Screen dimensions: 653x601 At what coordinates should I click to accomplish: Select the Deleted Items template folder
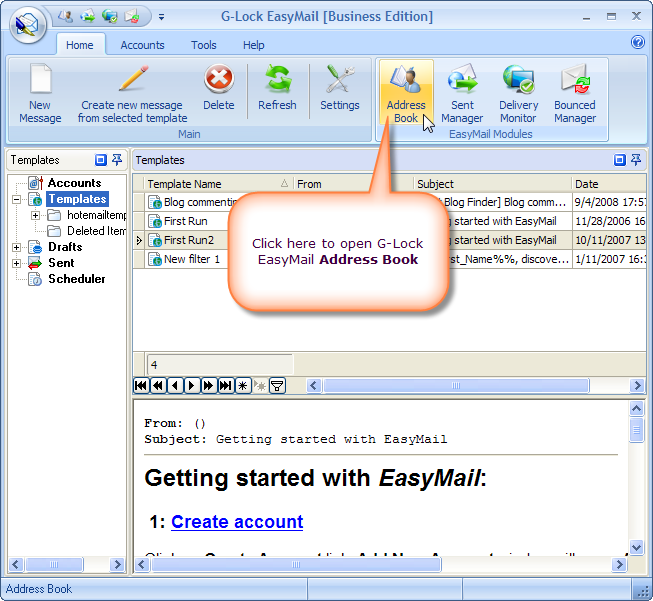click(x=96, y=231)
